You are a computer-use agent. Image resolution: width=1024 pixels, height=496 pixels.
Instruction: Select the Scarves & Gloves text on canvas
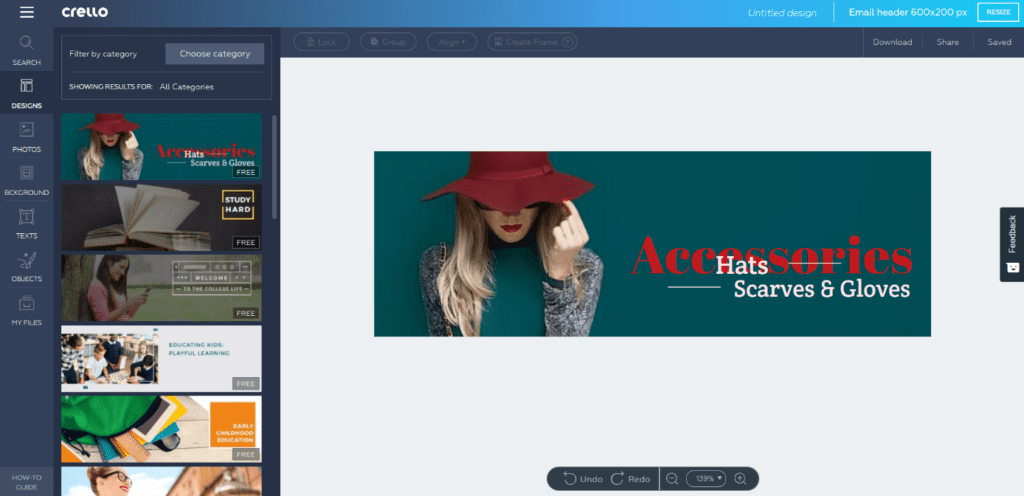pyautogui.click(x=822, y=289)
